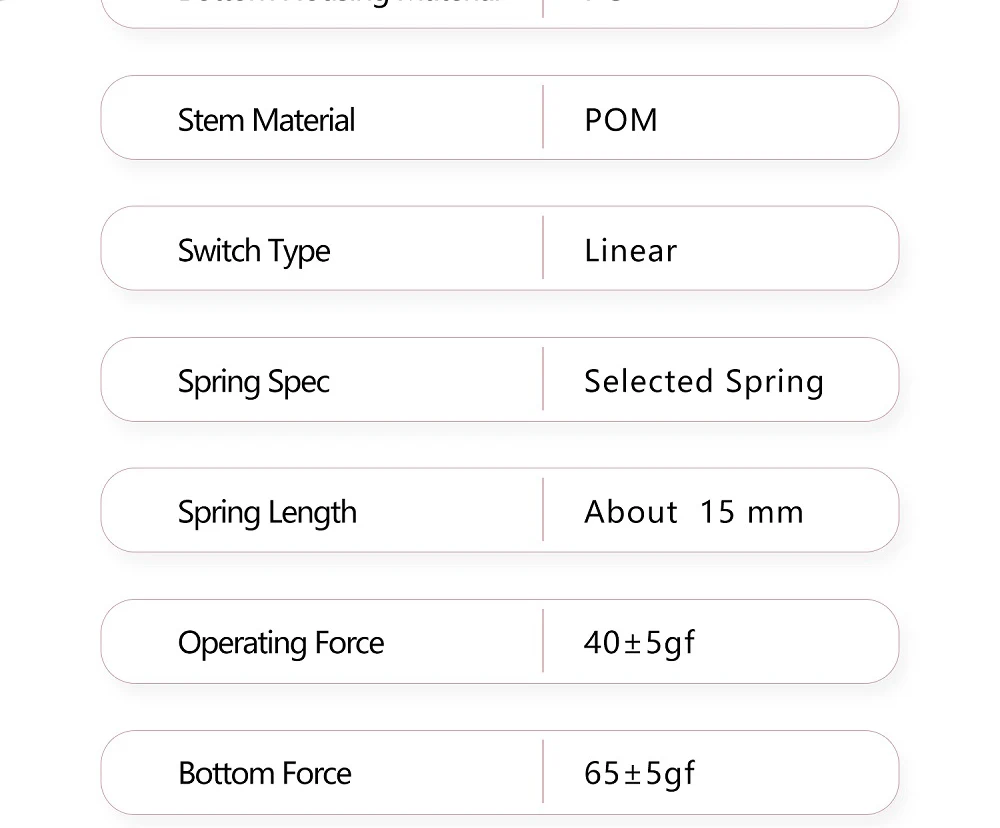Click the word "Selected" in Spring Spec value

648,382
